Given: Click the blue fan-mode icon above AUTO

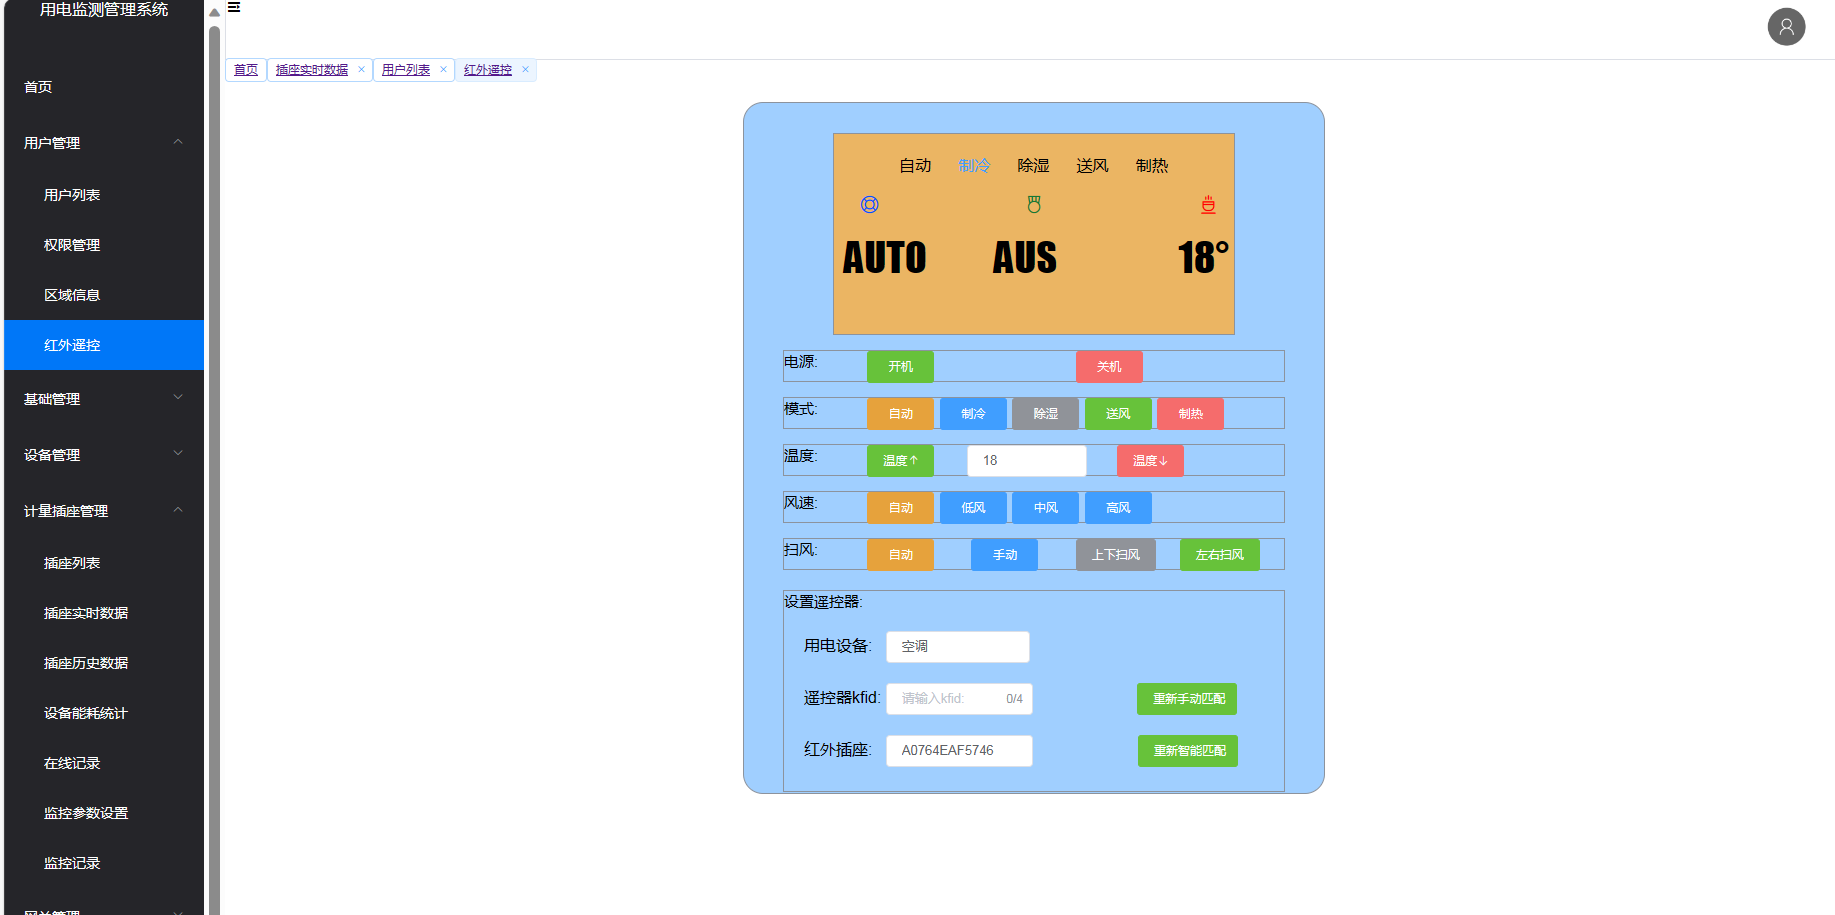Looking at the screenshot, I should pyautogui.click(x=870, y=205).
